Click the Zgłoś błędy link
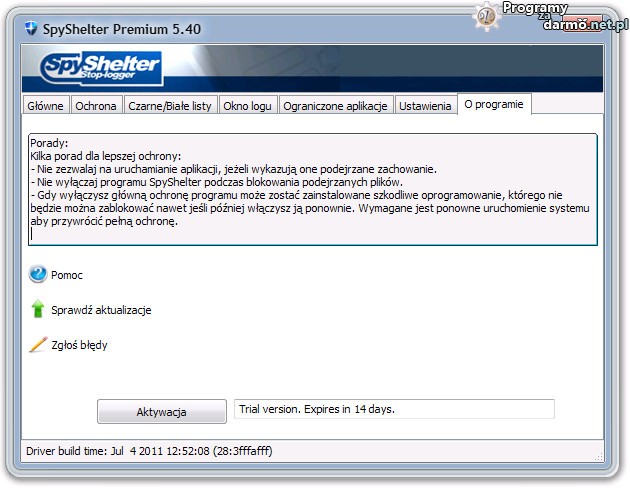630x488 pixels. coord(79,346)
